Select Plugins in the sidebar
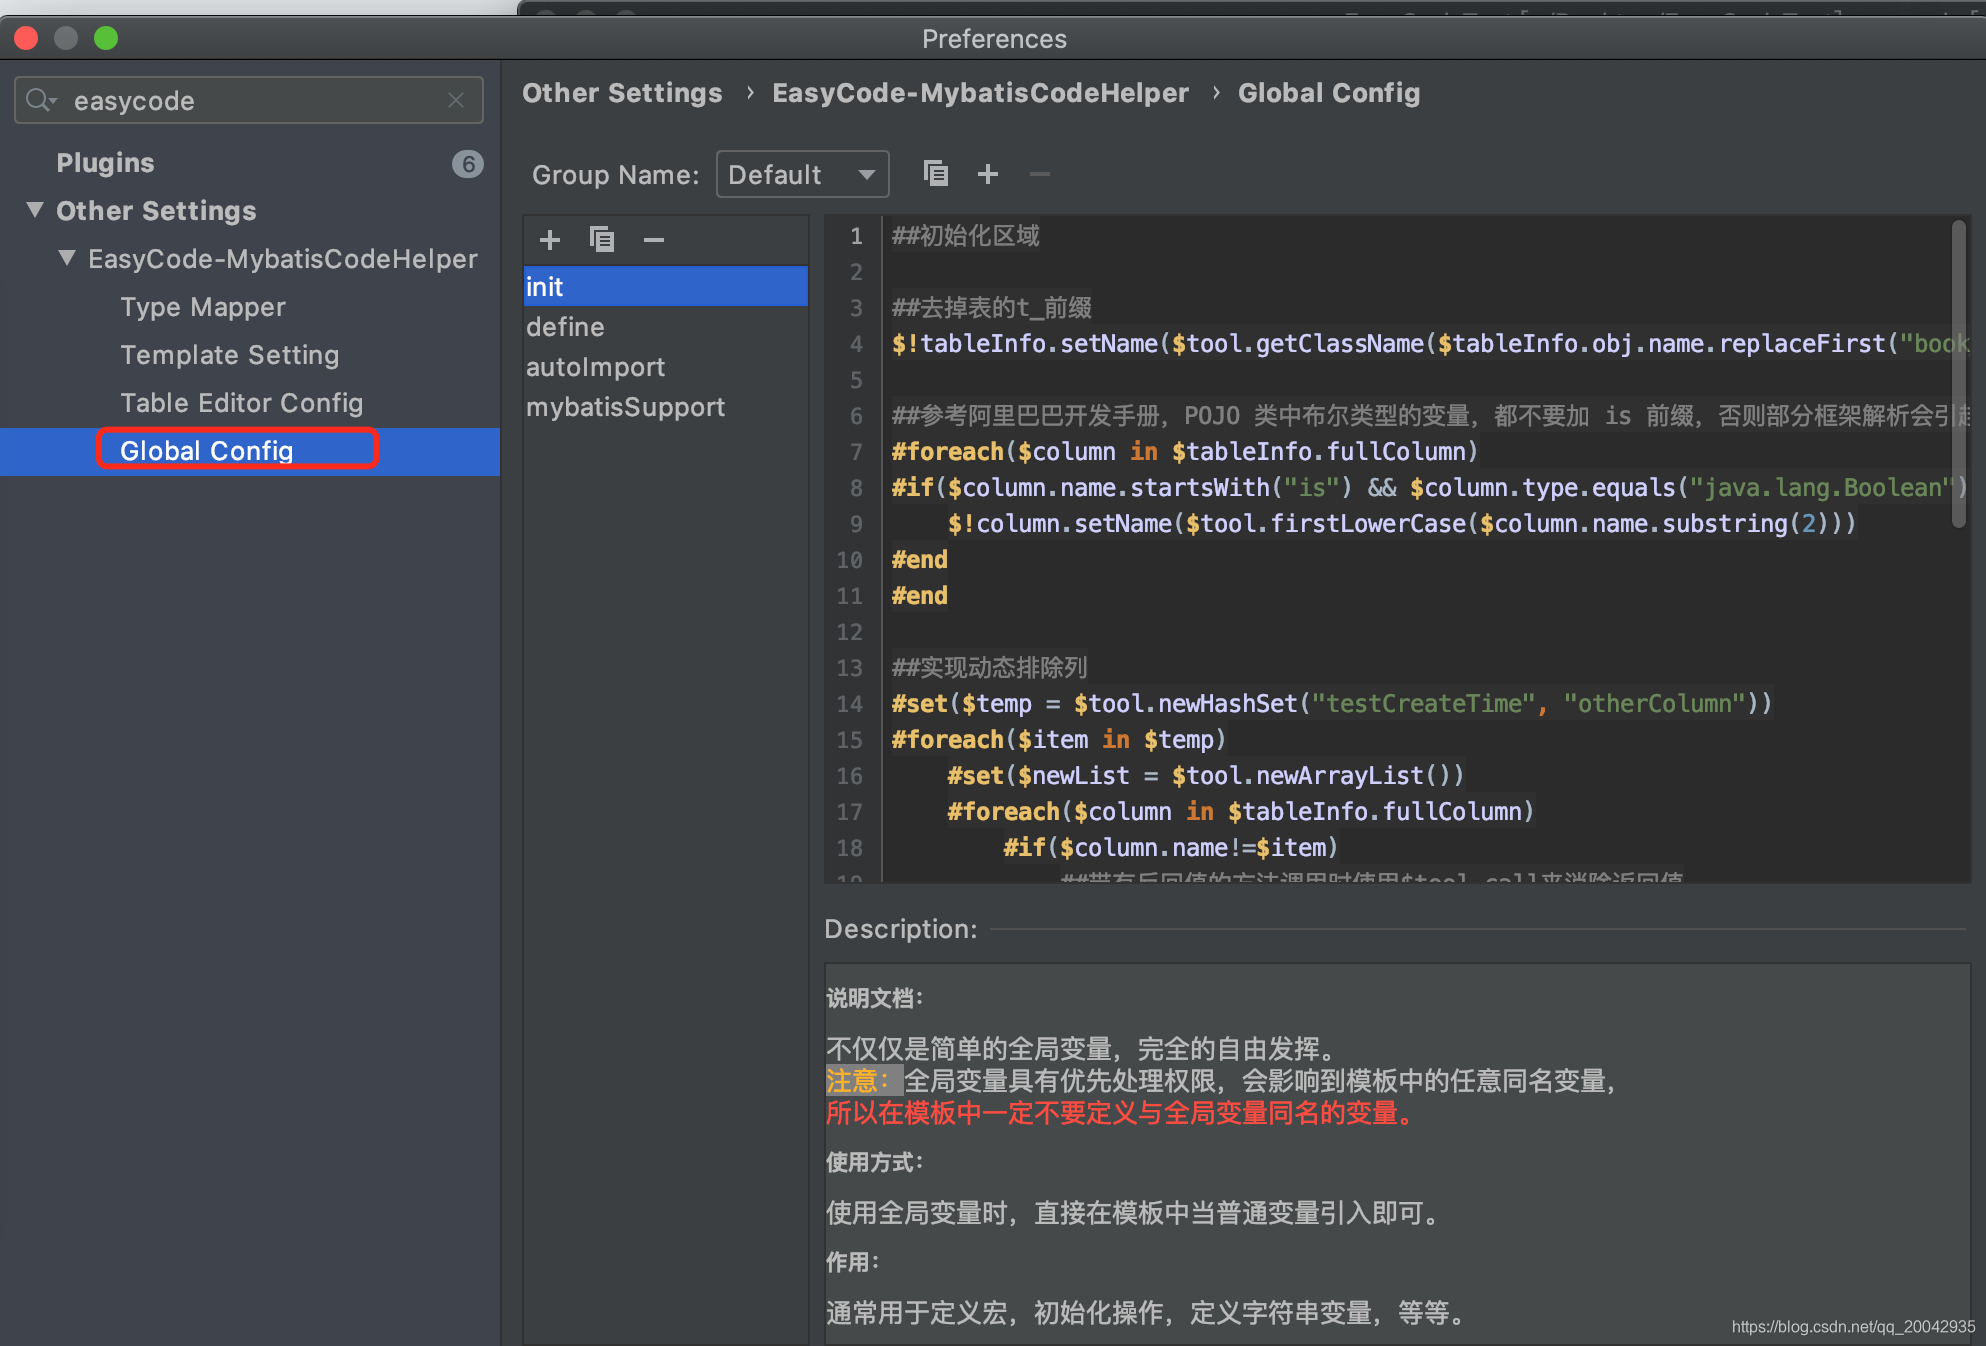 [x=105, y=162]
